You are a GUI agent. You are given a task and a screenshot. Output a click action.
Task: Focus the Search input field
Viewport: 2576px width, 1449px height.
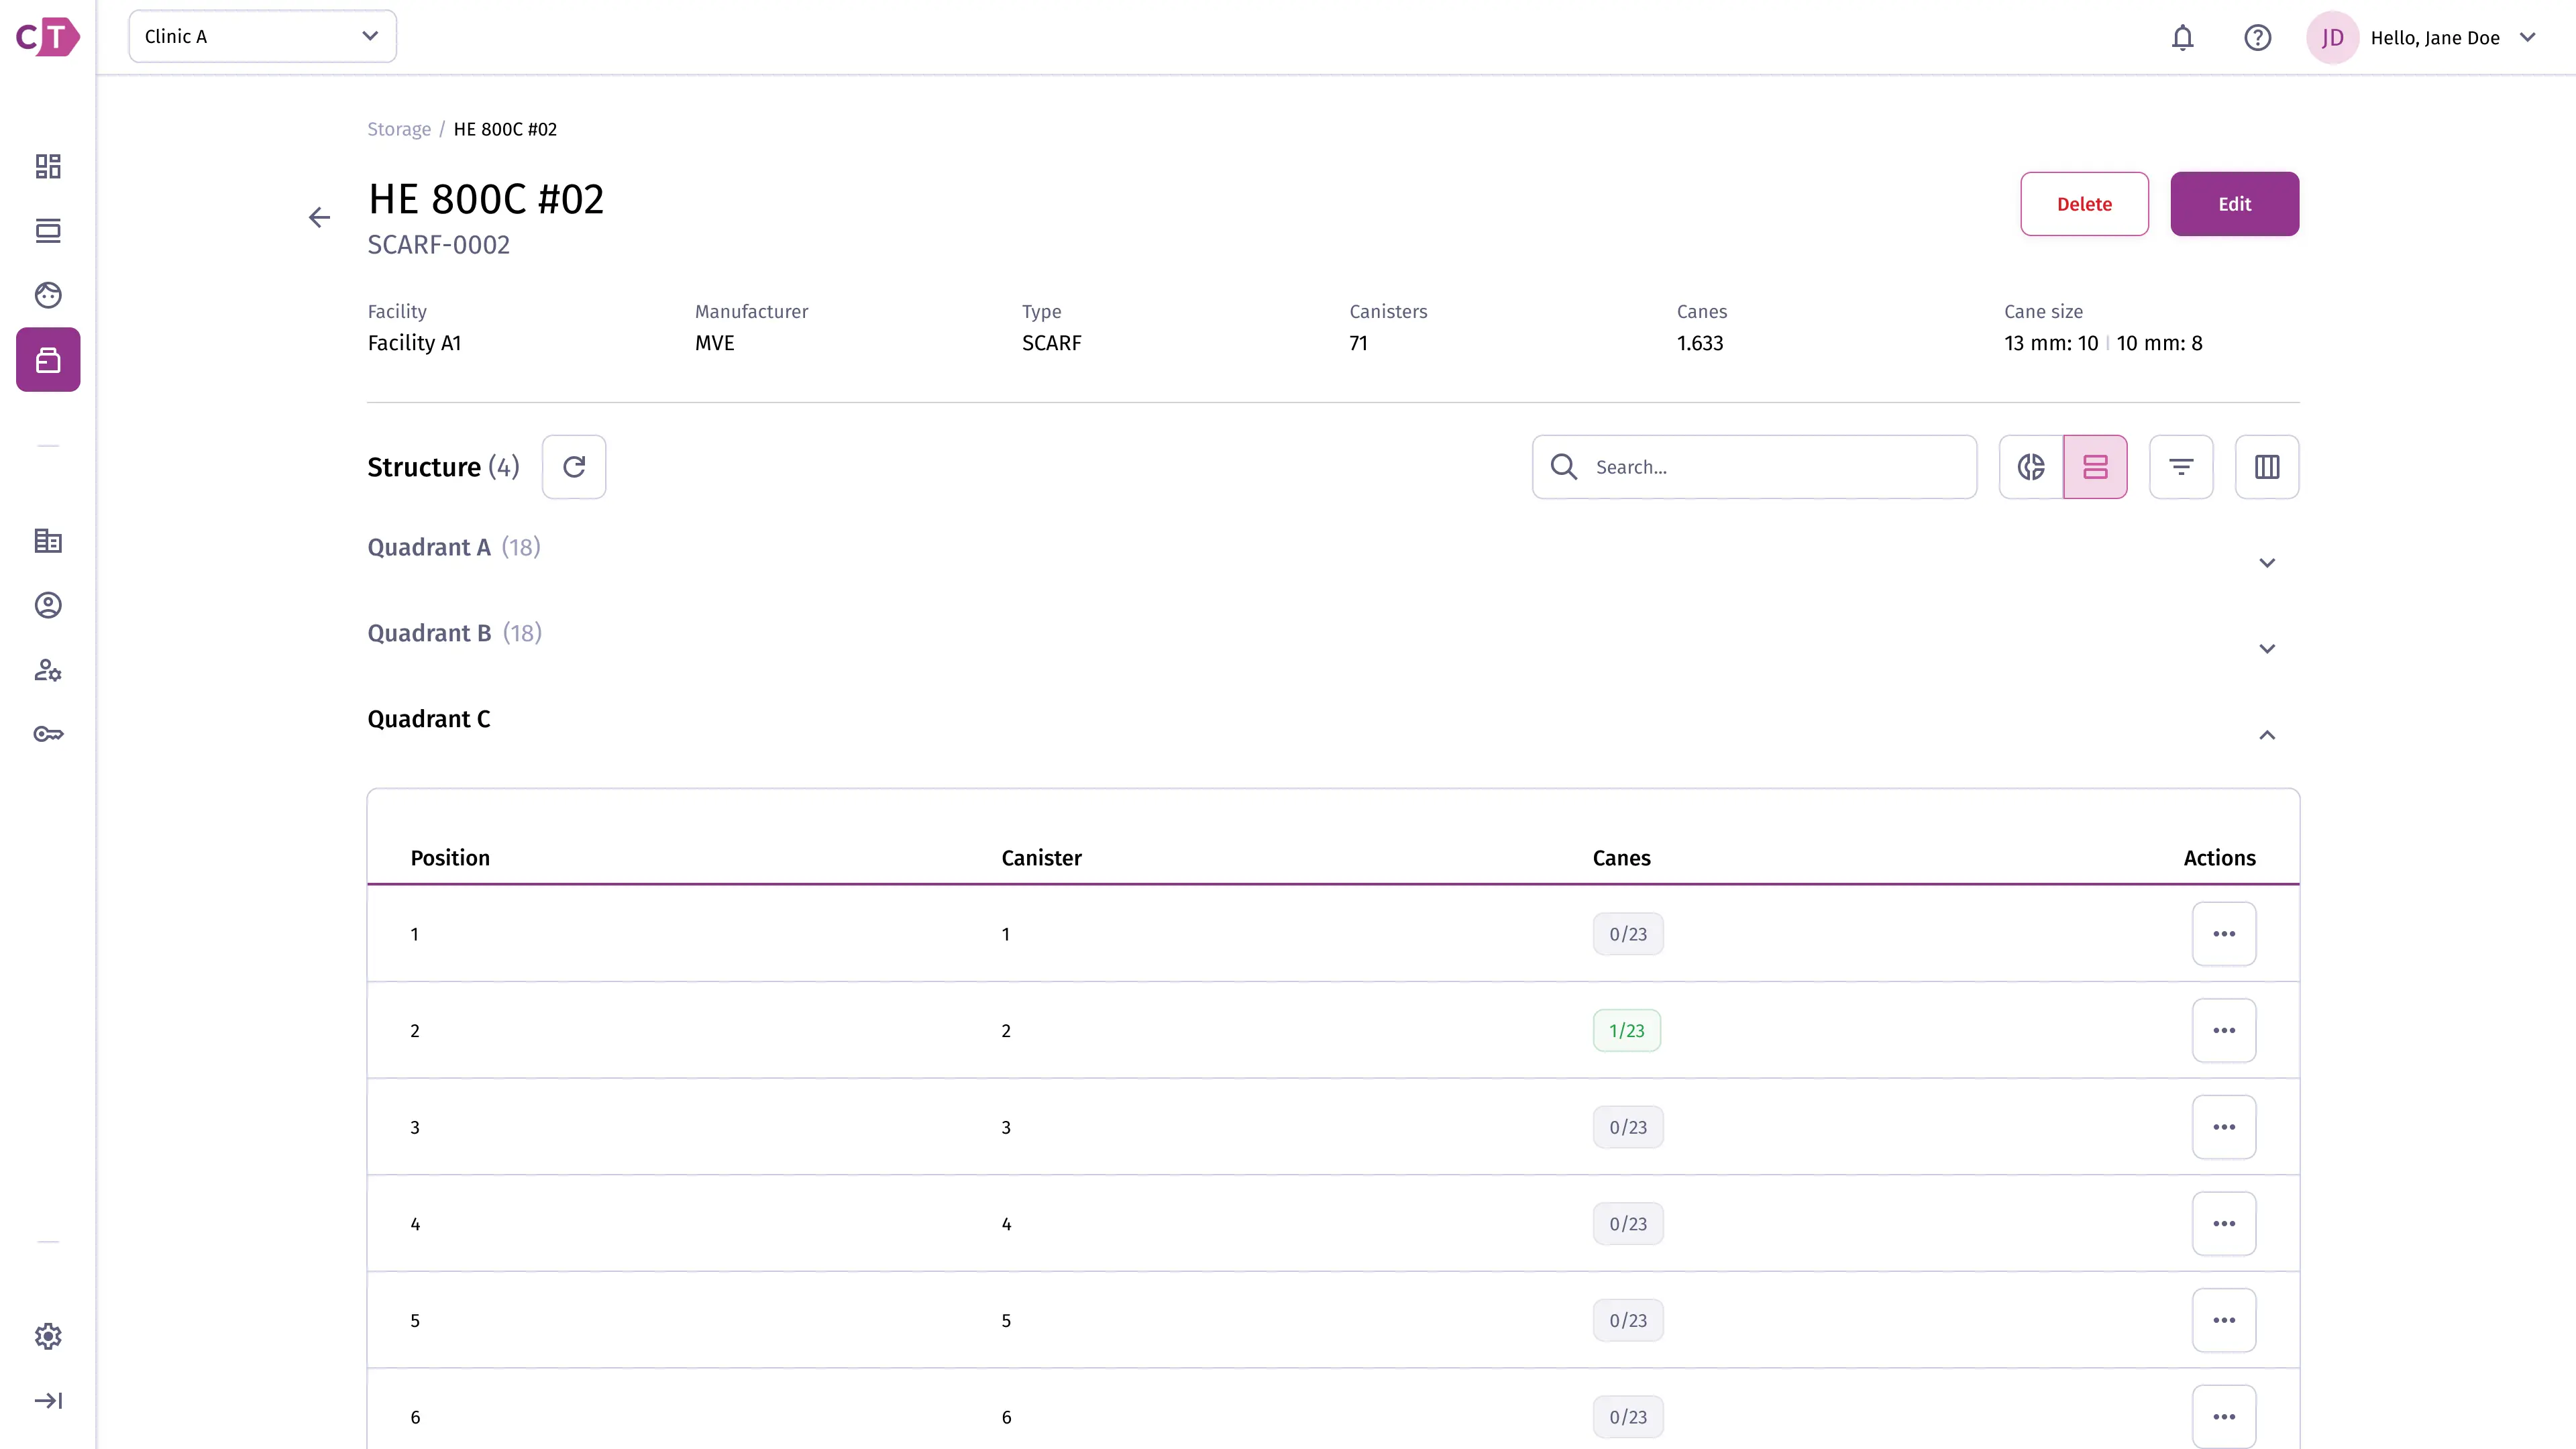(1754, 467)
